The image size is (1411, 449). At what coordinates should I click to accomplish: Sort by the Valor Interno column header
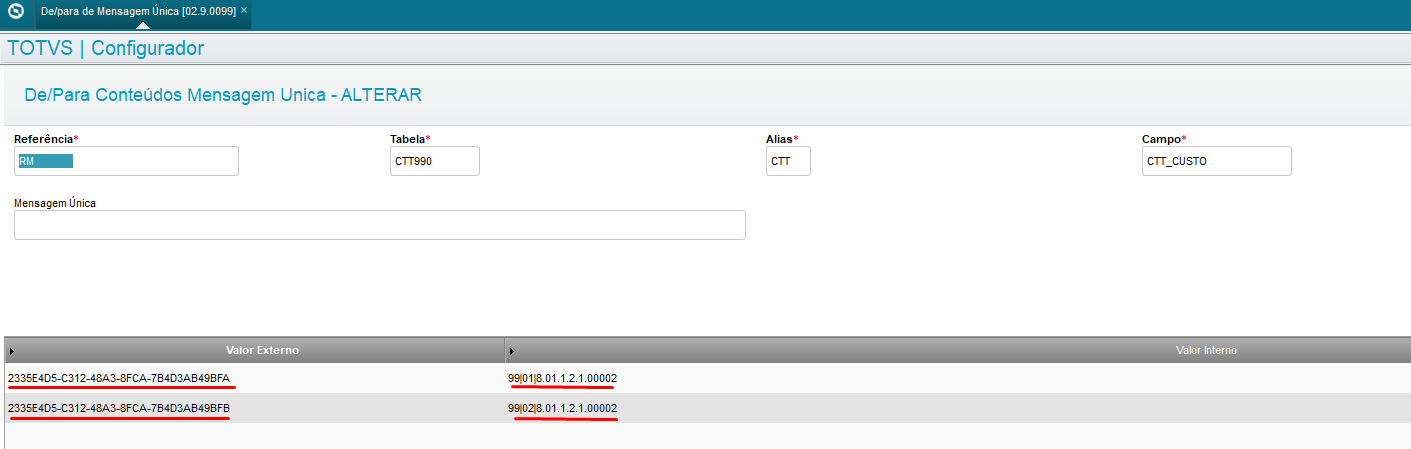coord(1206,350)
